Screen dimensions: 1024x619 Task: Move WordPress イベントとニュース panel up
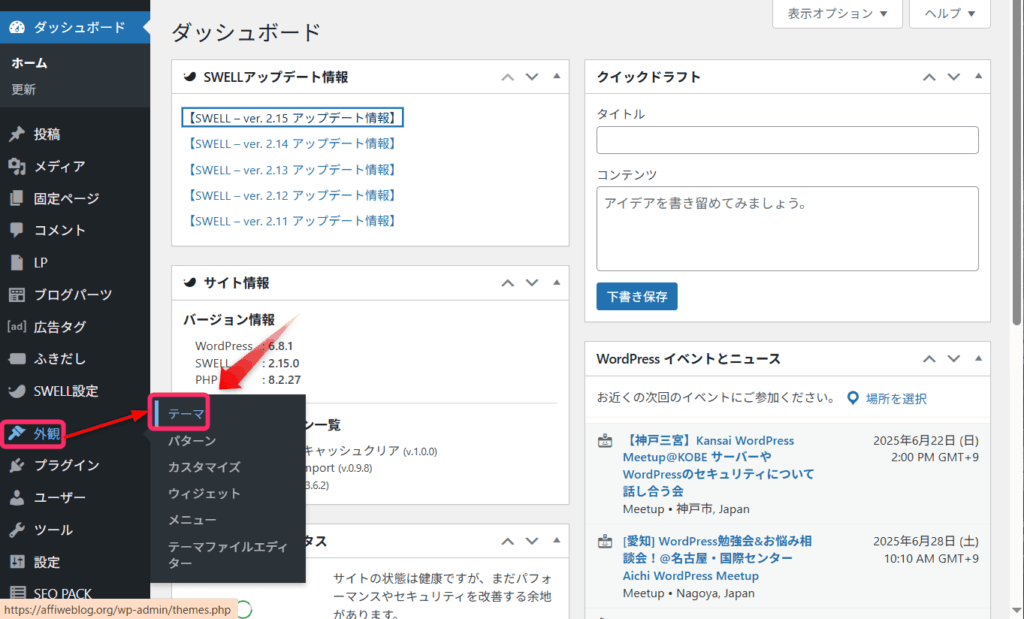coord(929,358)
